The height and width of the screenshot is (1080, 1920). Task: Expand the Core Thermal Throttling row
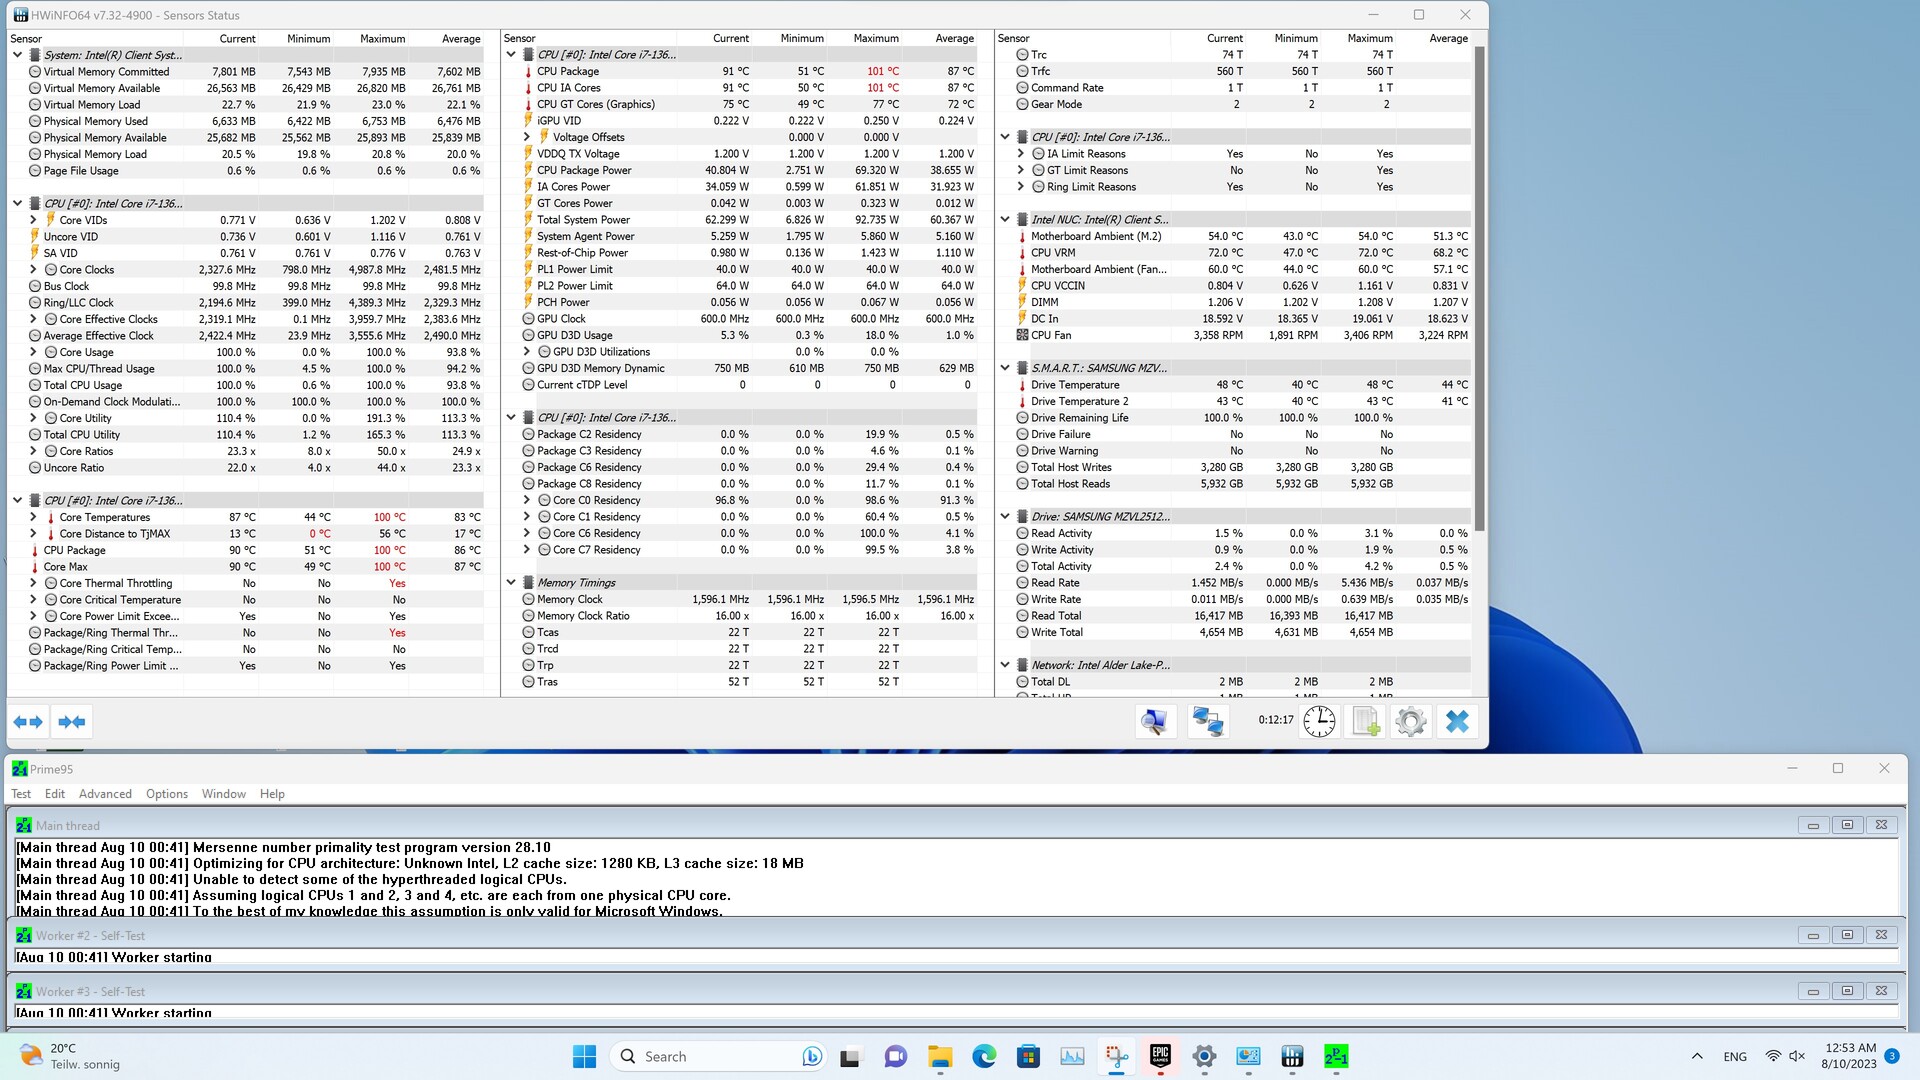[33, 583]
